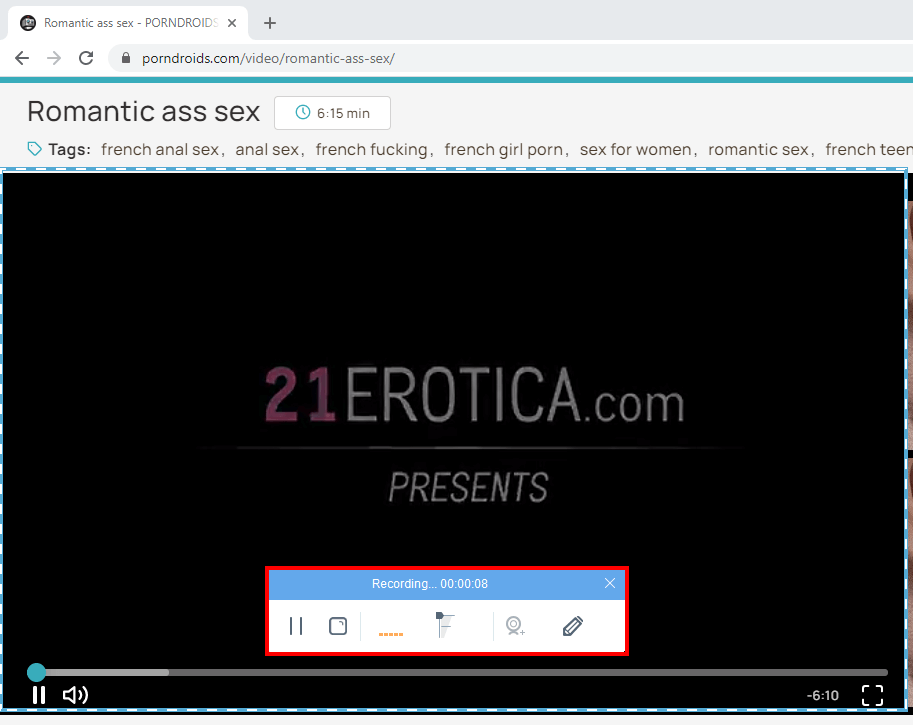Viewport: 913px width, 725px height.
Task: Go back to the previous page in browser
Action: (x=22, y=58)
